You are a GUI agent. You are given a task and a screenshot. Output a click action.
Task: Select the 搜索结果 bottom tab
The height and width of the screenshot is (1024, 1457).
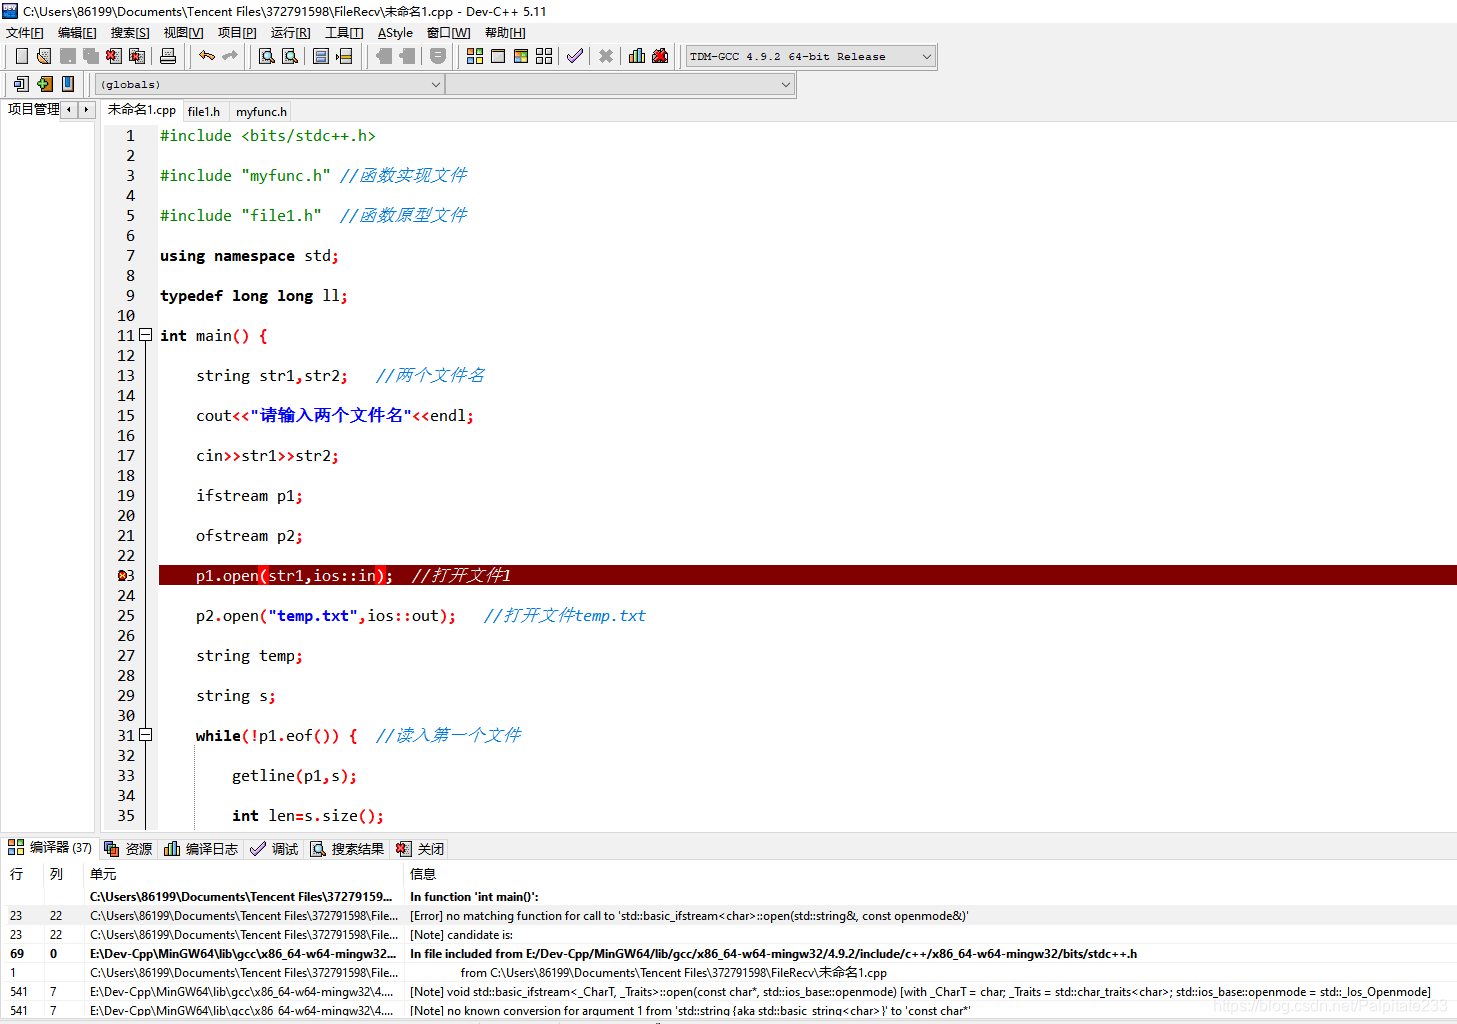coord(347,848)
